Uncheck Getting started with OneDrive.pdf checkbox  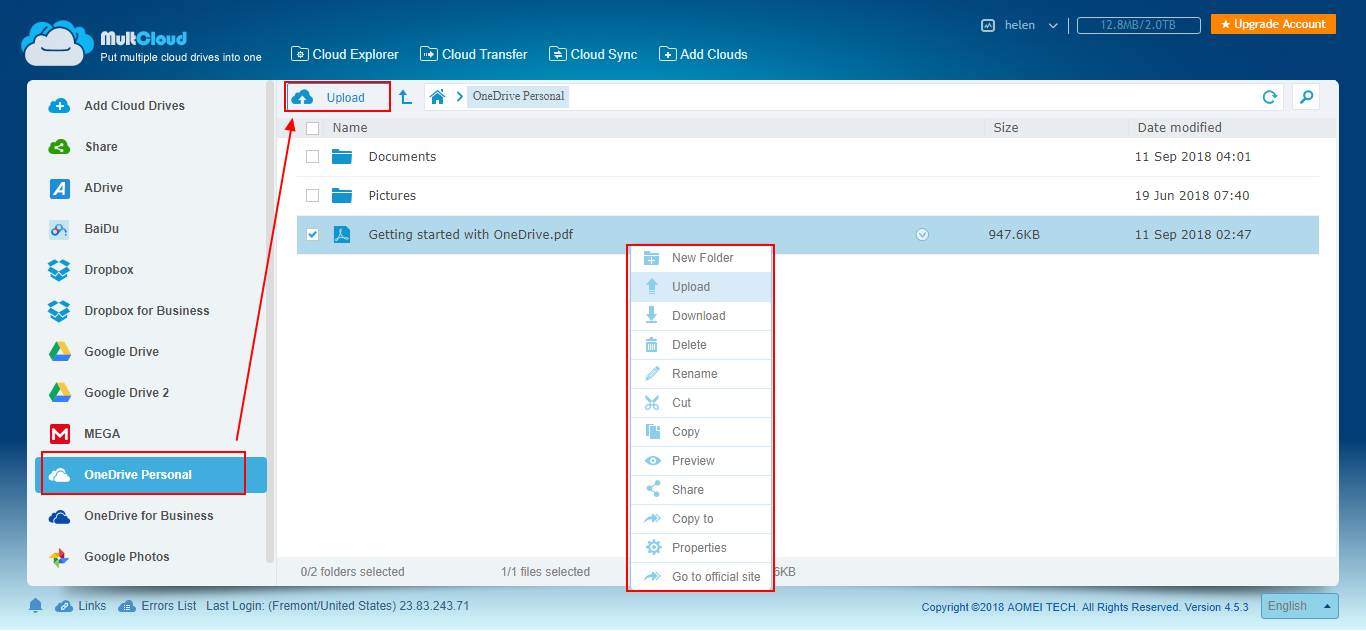pos(313,235)
